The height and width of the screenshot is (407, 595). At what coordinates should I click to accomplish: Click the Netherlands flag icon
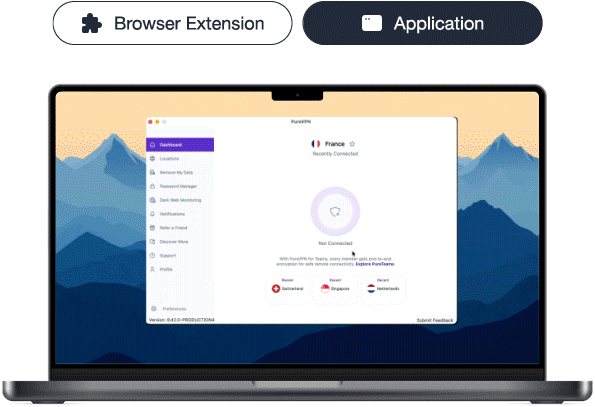click(371, 289)
